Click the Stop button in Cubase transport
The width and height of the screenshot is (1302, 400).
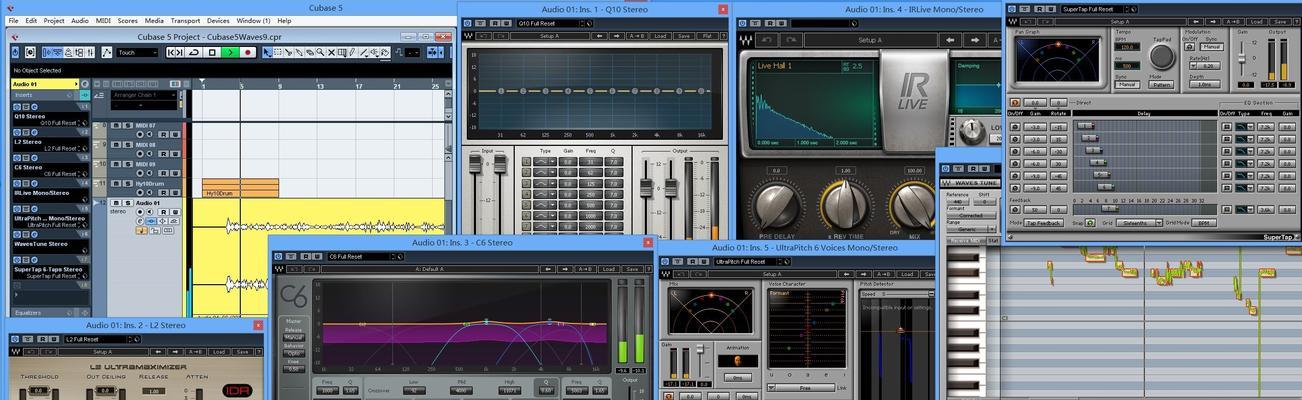[212, 52]
